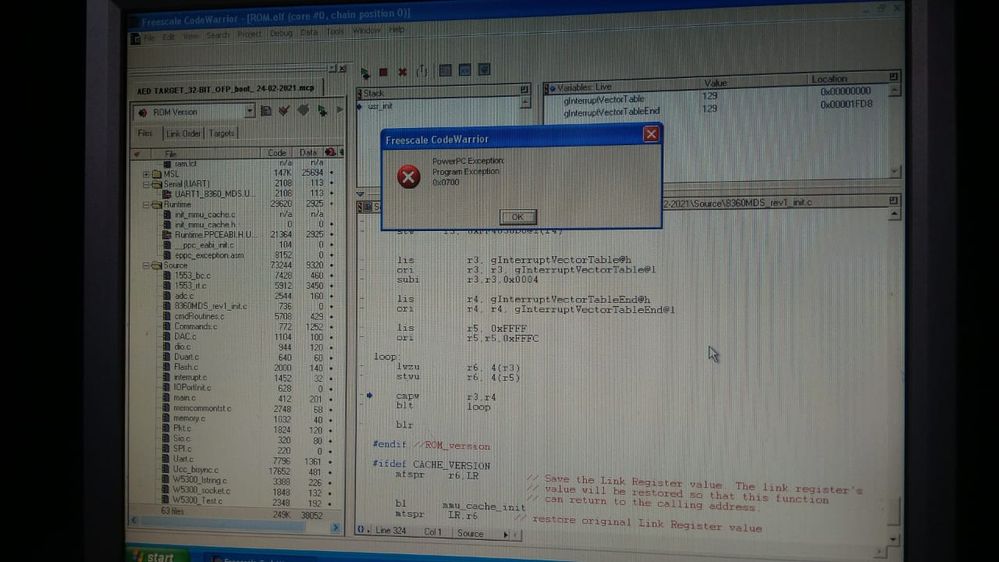Open the Debug menu
This screenshot has width=999, height=562.
[x=281, y=32]
